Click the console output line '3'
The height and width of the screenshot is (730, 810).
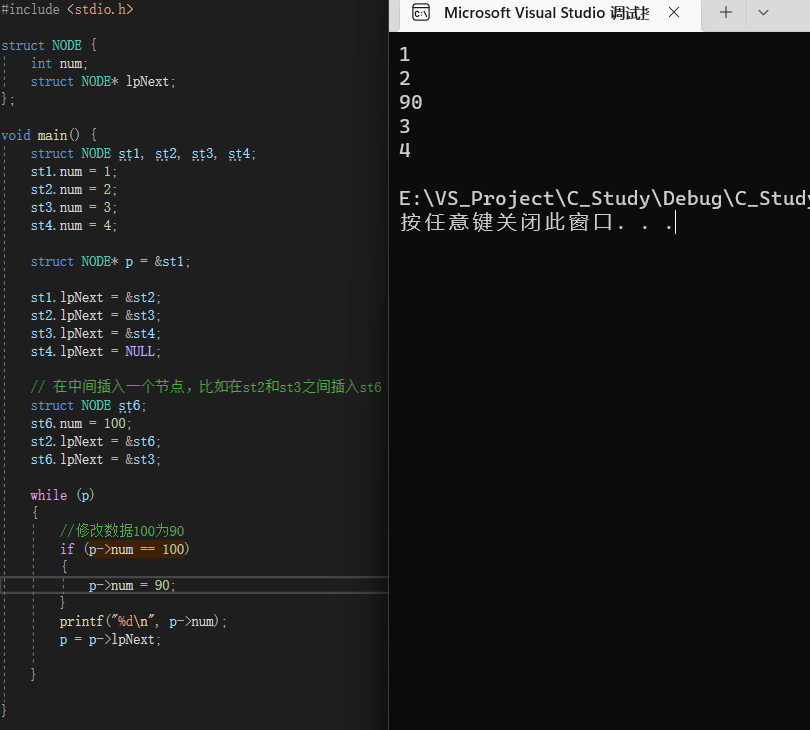point(404,127)
